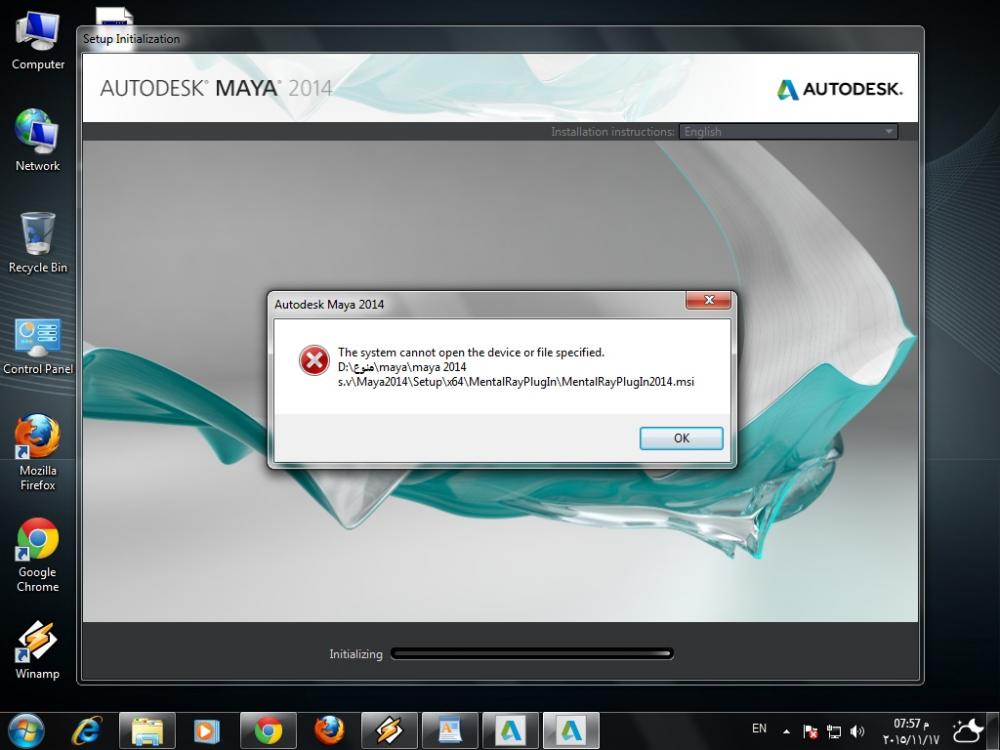Click the Firefox taskbar icon

328,731
